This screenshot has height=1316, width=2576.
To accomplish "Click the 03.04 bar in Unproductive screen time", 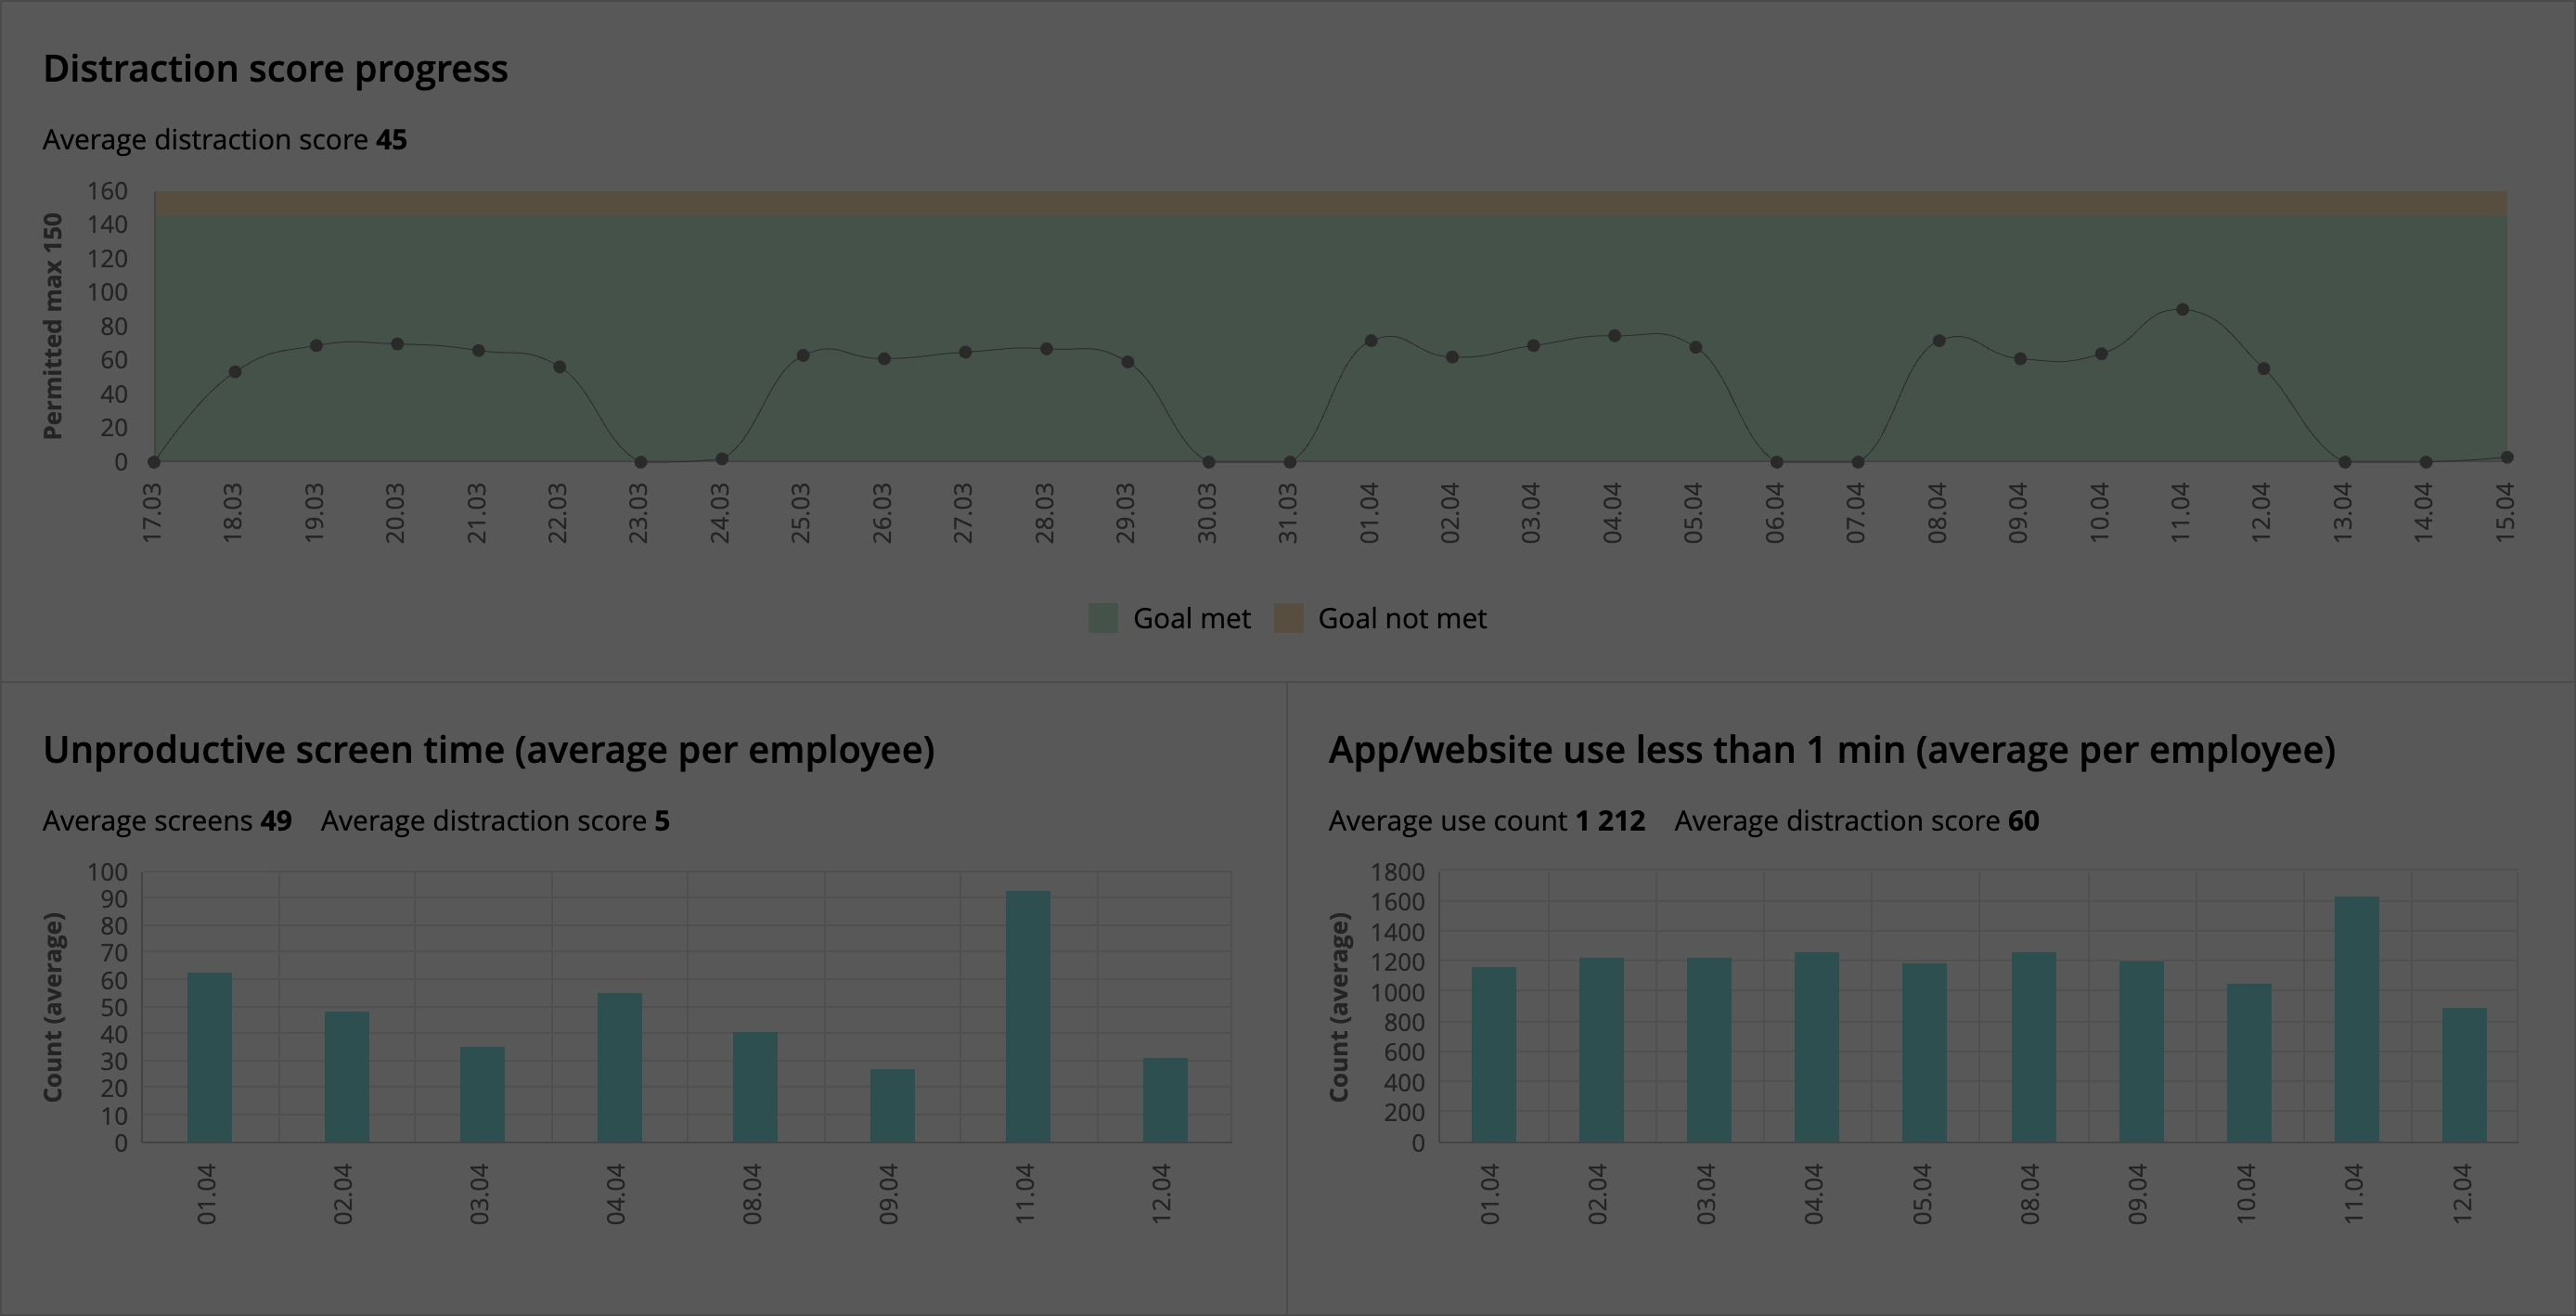I will tap(482, 1094).
